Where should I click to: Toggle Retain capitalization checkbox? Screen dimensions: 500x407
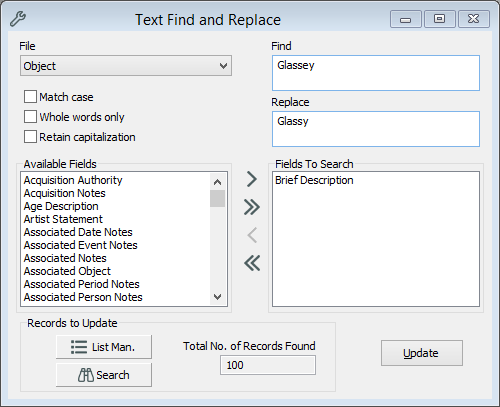tap(30, 137)
